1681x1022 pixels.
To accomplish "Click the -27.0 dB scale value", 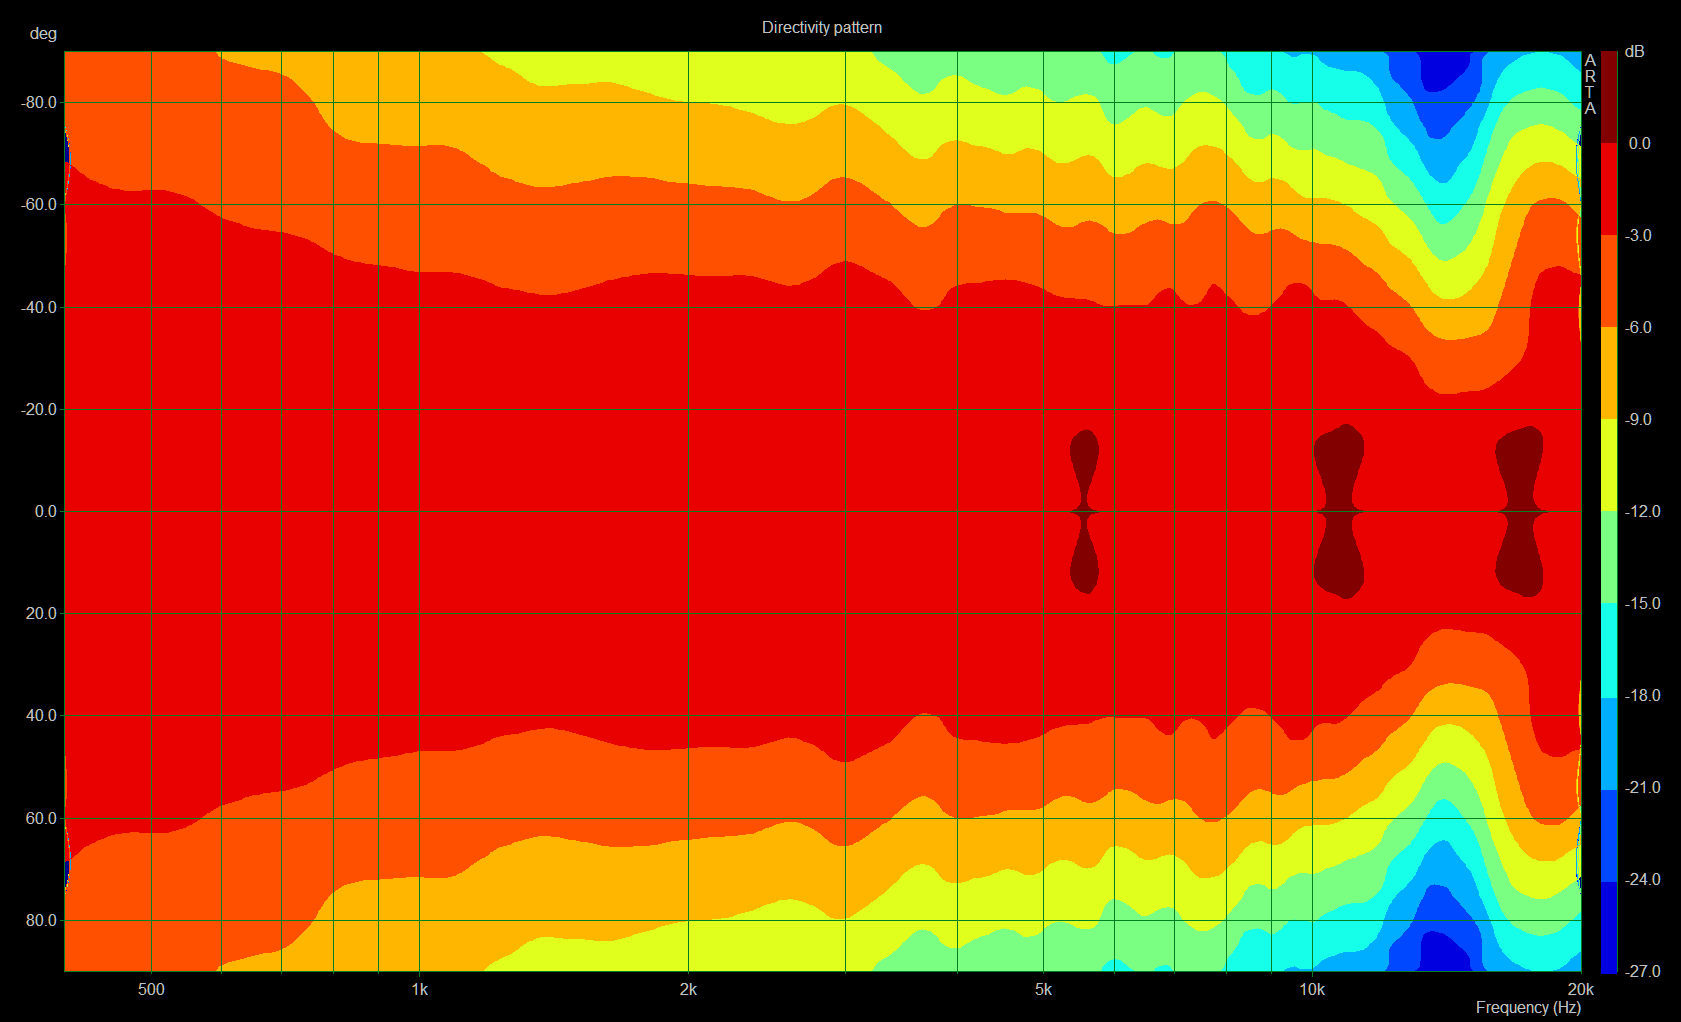I will pyautogui.click(x=1642, y=971).
